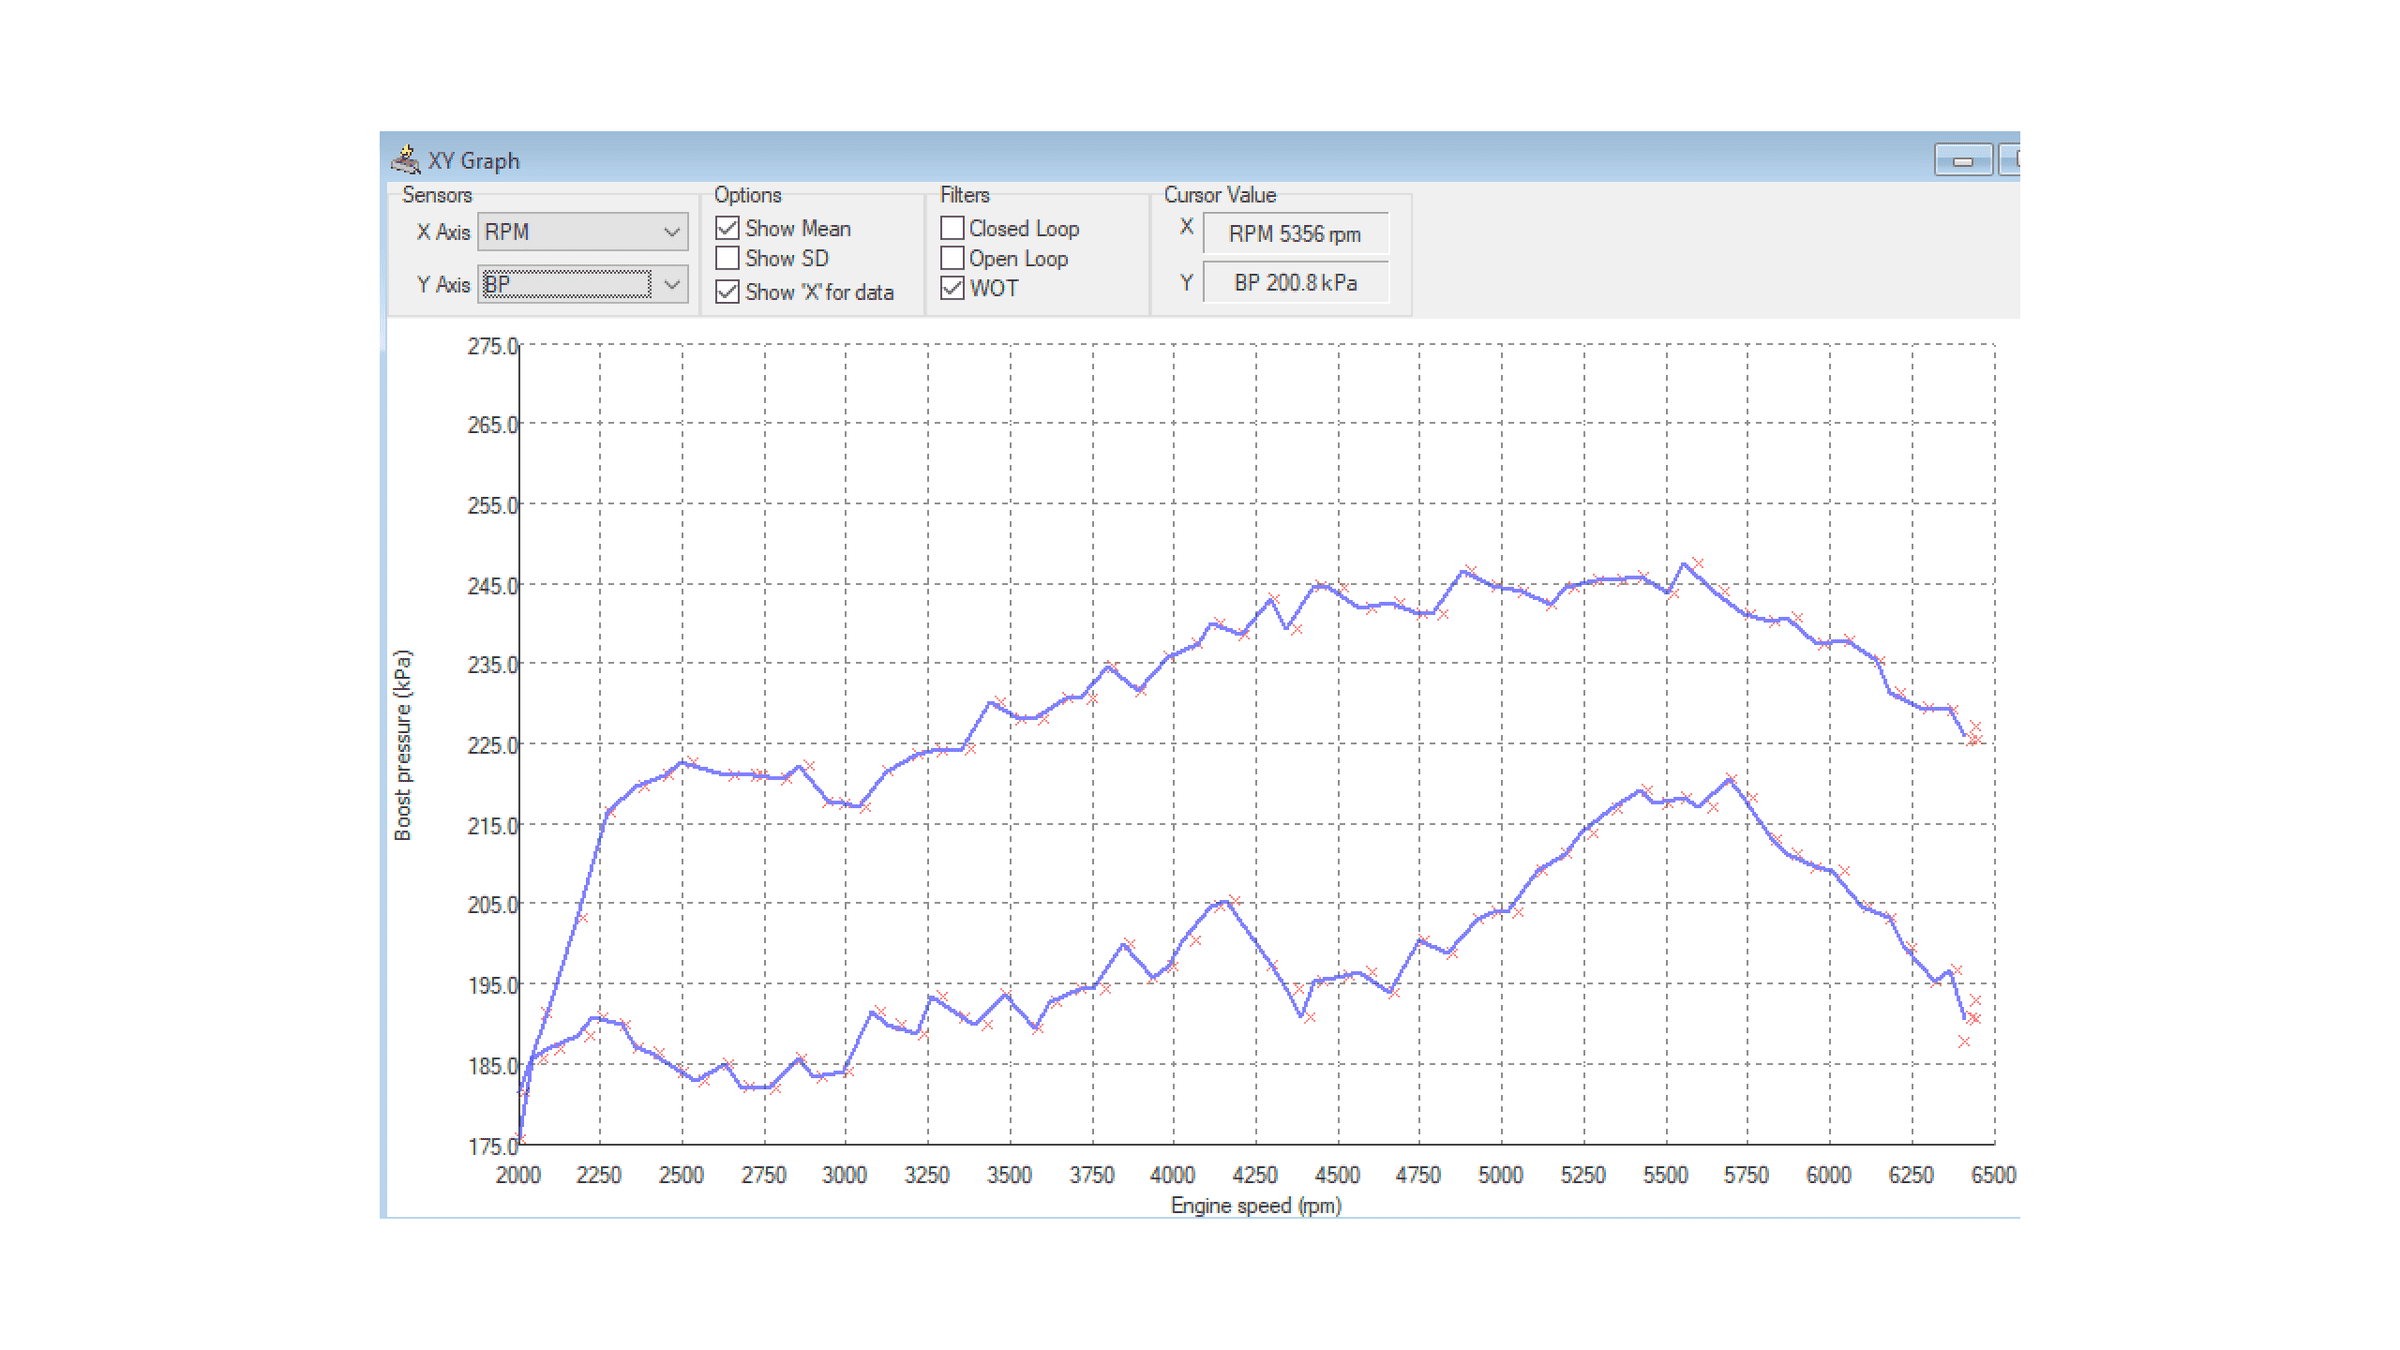Click the partially visible maximize button
The image size is (2400, 1350).
[2010, 160]
